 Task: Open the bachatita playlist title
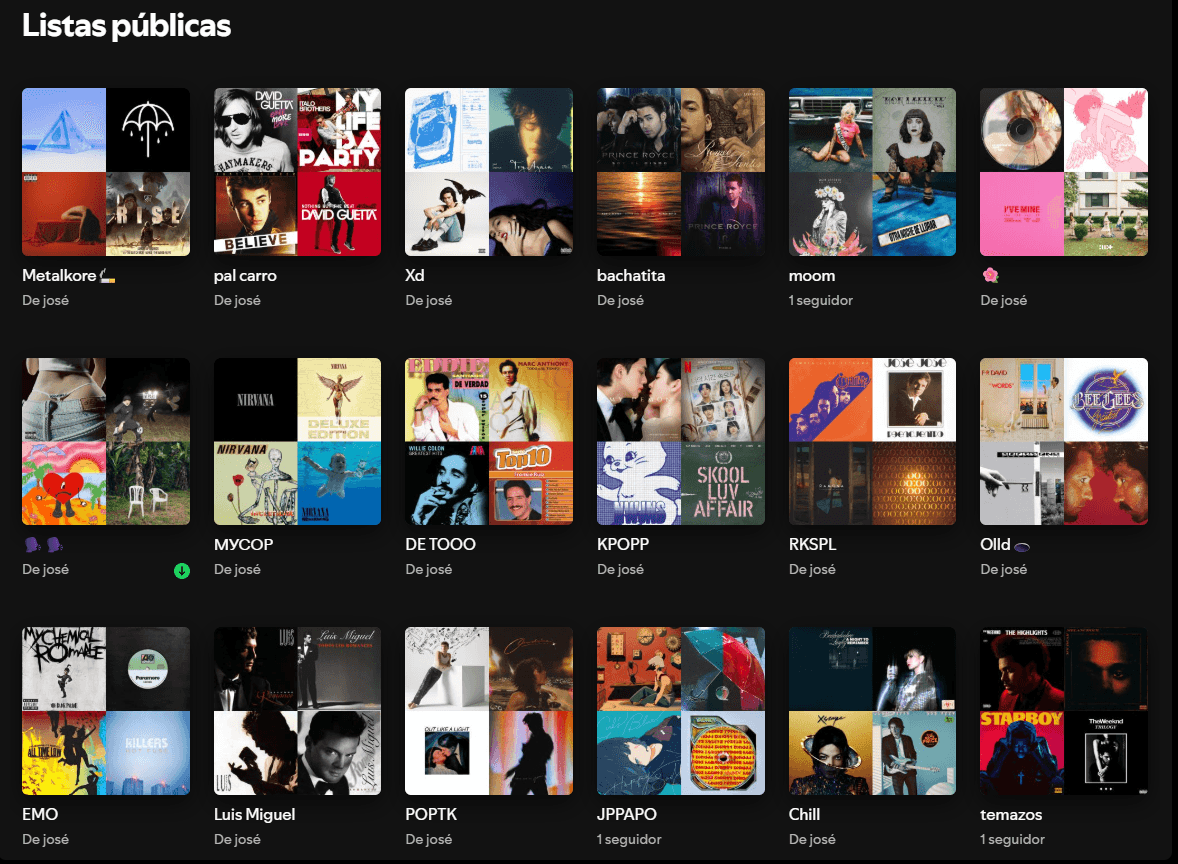(x=631, y=275)
